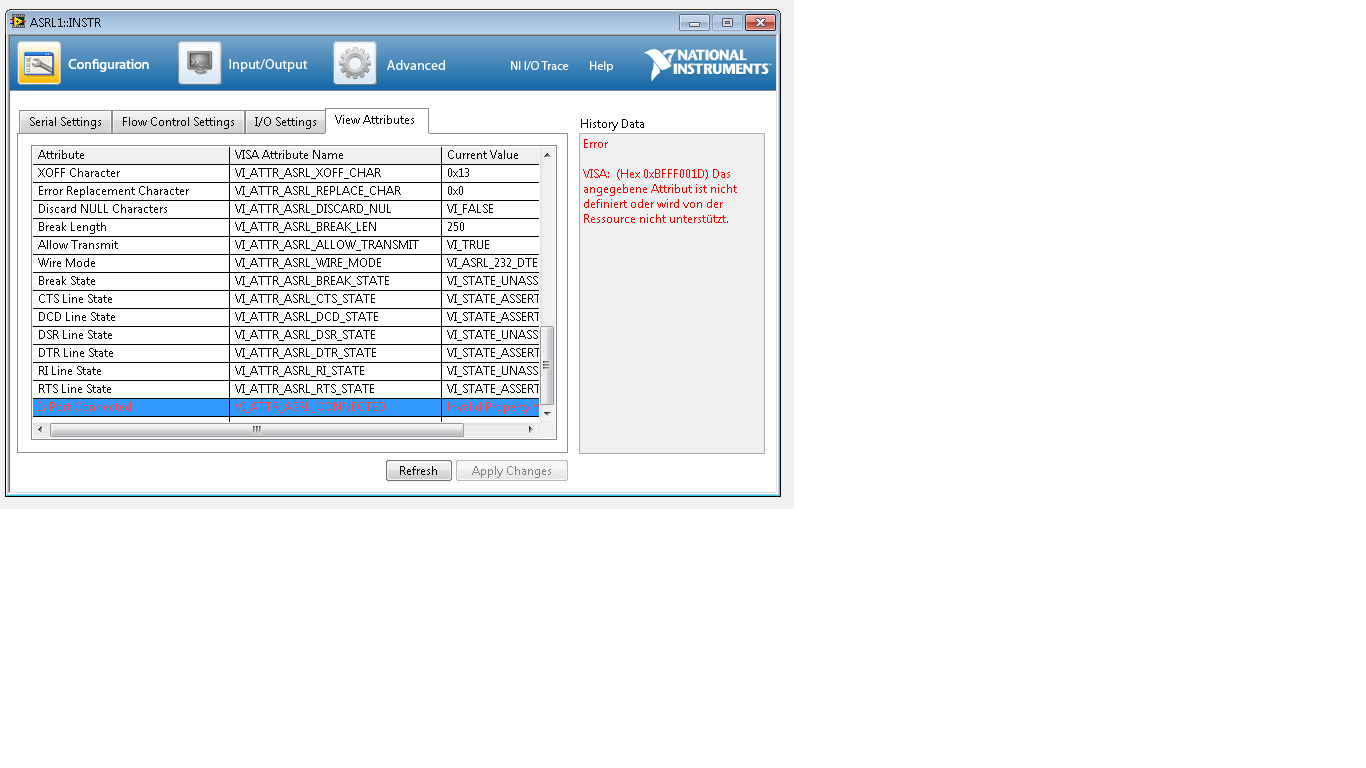Open the Input/Output monitor icon

pyautogui.click(x=200, y=64)
